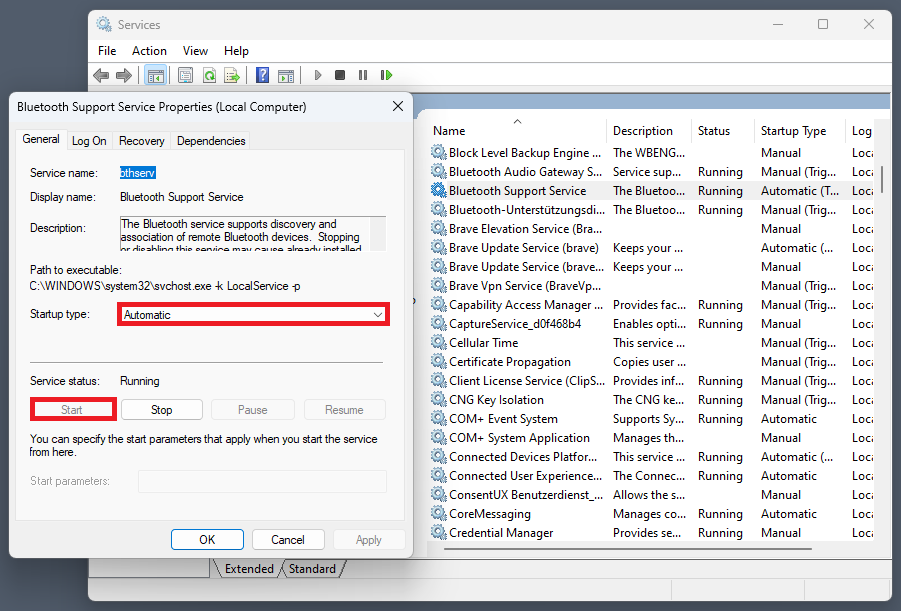Click the Cancel button
This screenshot has height=611, width=901.
[x=288, y=540]
